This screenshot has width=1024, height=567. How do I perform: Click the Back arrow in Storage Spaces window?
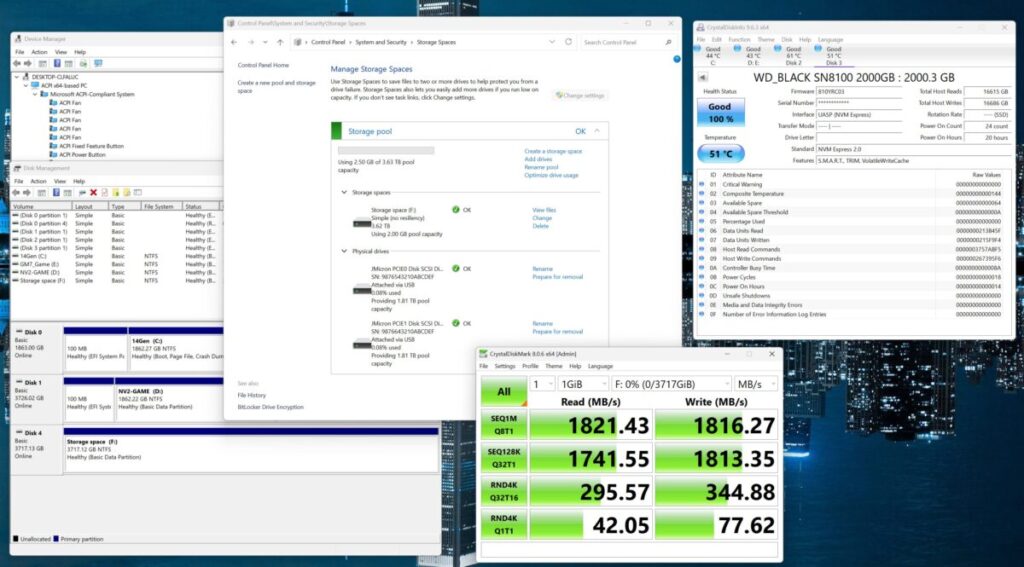pyautogui.click(x=234, y=42)
